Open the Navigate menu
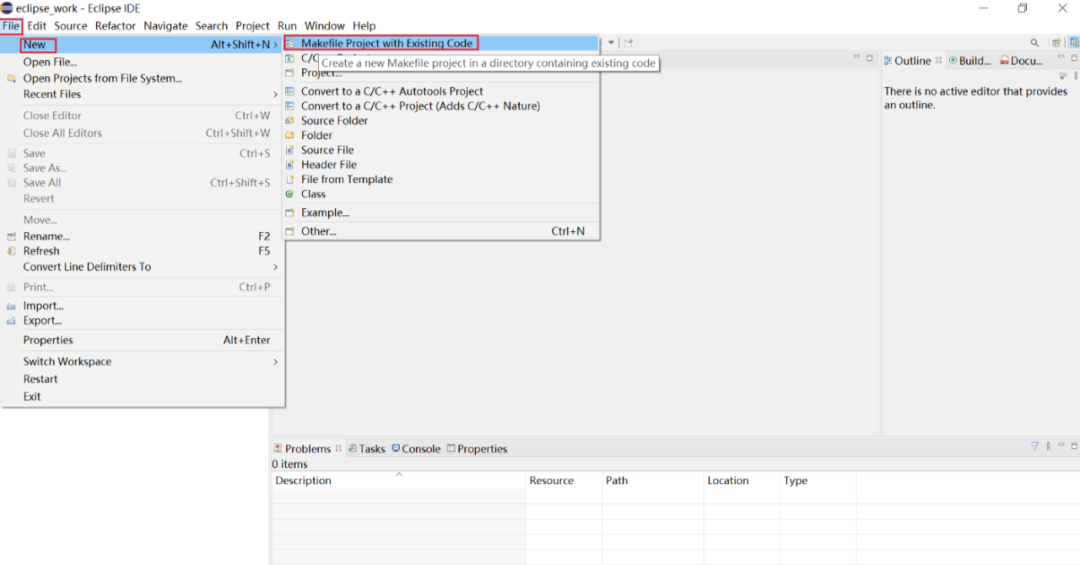The width and height of the screenshot is (1080, 565). [165, 25]
